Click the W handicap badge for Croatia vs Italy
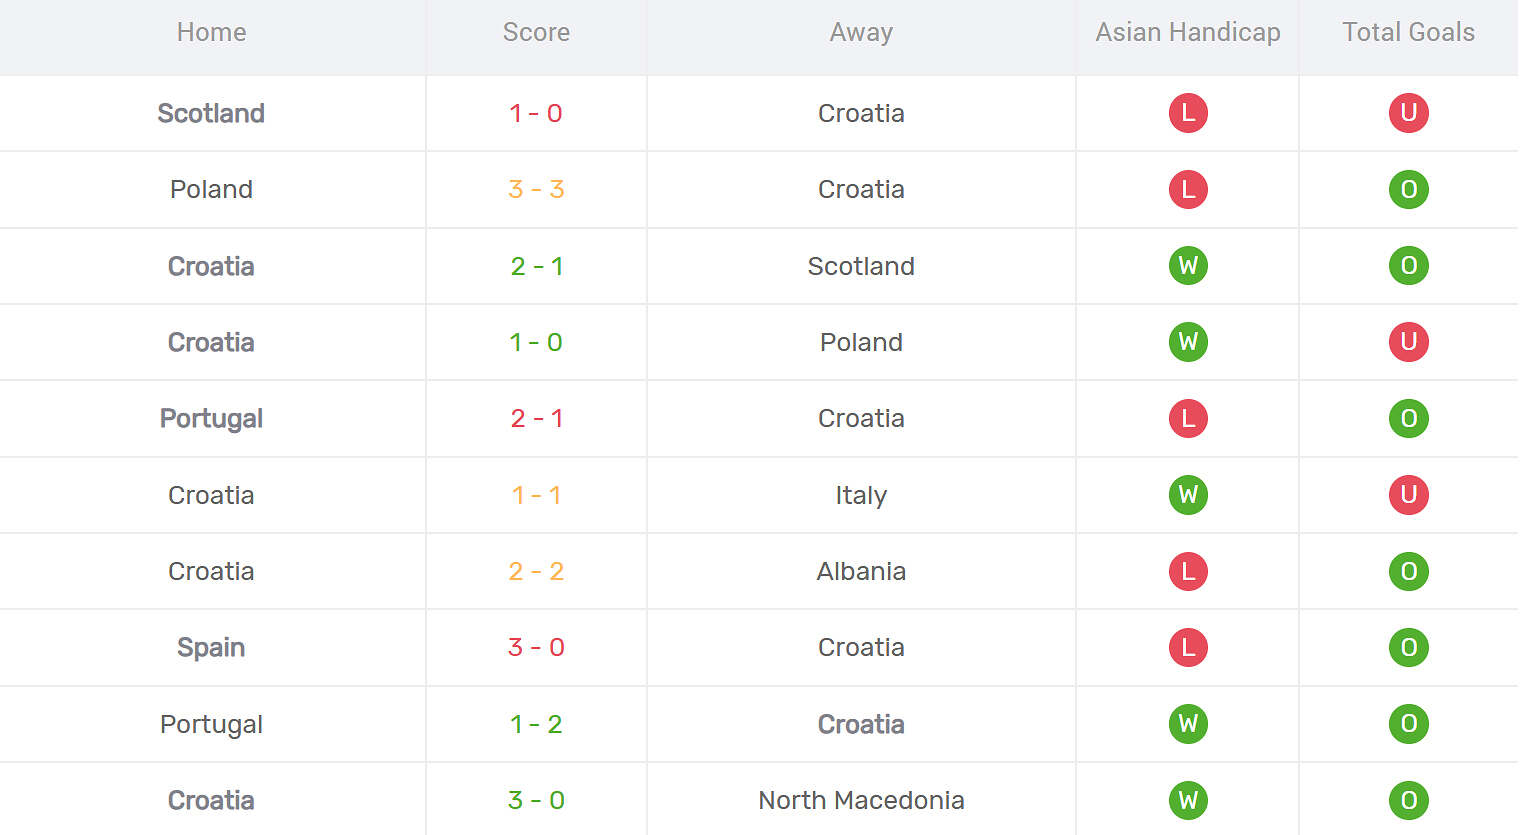 1188,495
